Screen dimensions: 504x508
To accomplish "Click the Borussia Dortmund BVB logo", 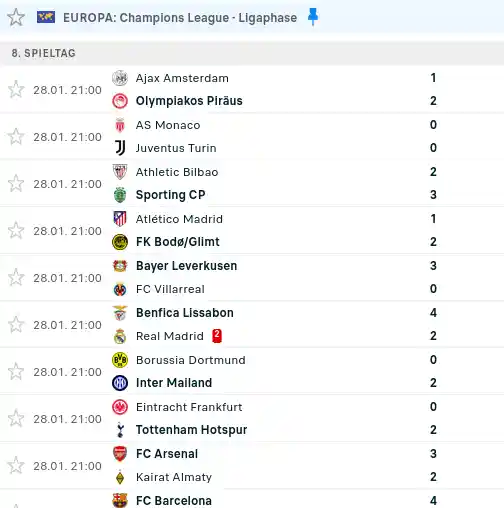I will [120, 360].
